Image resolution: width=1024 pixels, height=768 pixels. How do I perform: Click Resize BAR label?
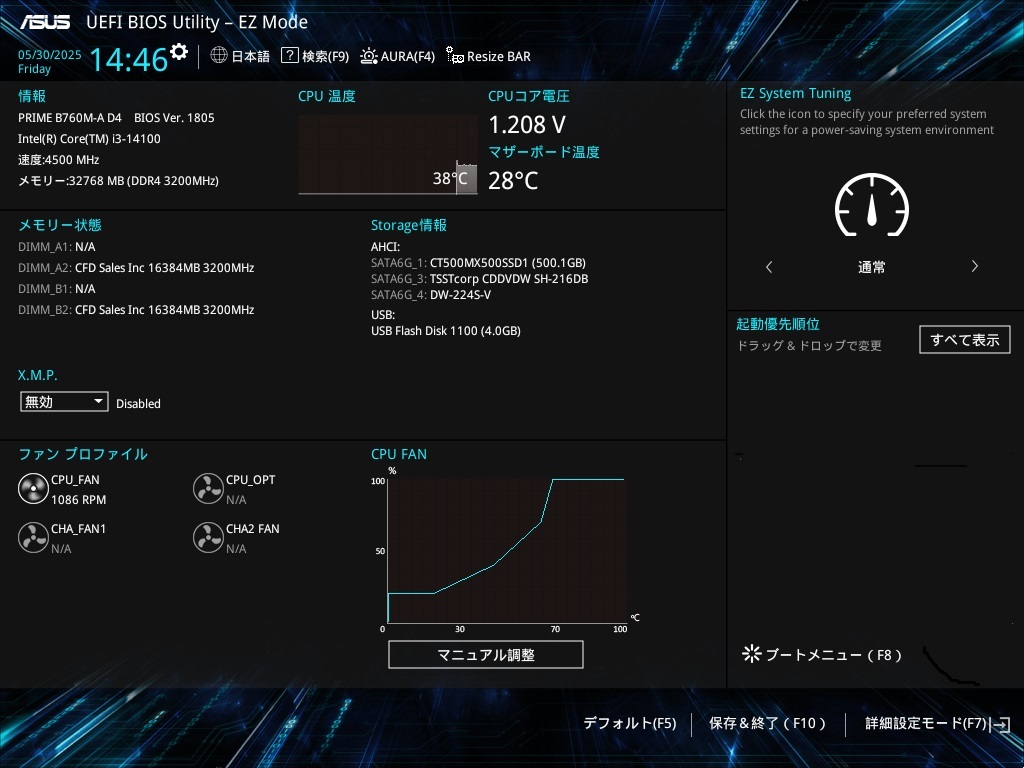pos(499,56)
